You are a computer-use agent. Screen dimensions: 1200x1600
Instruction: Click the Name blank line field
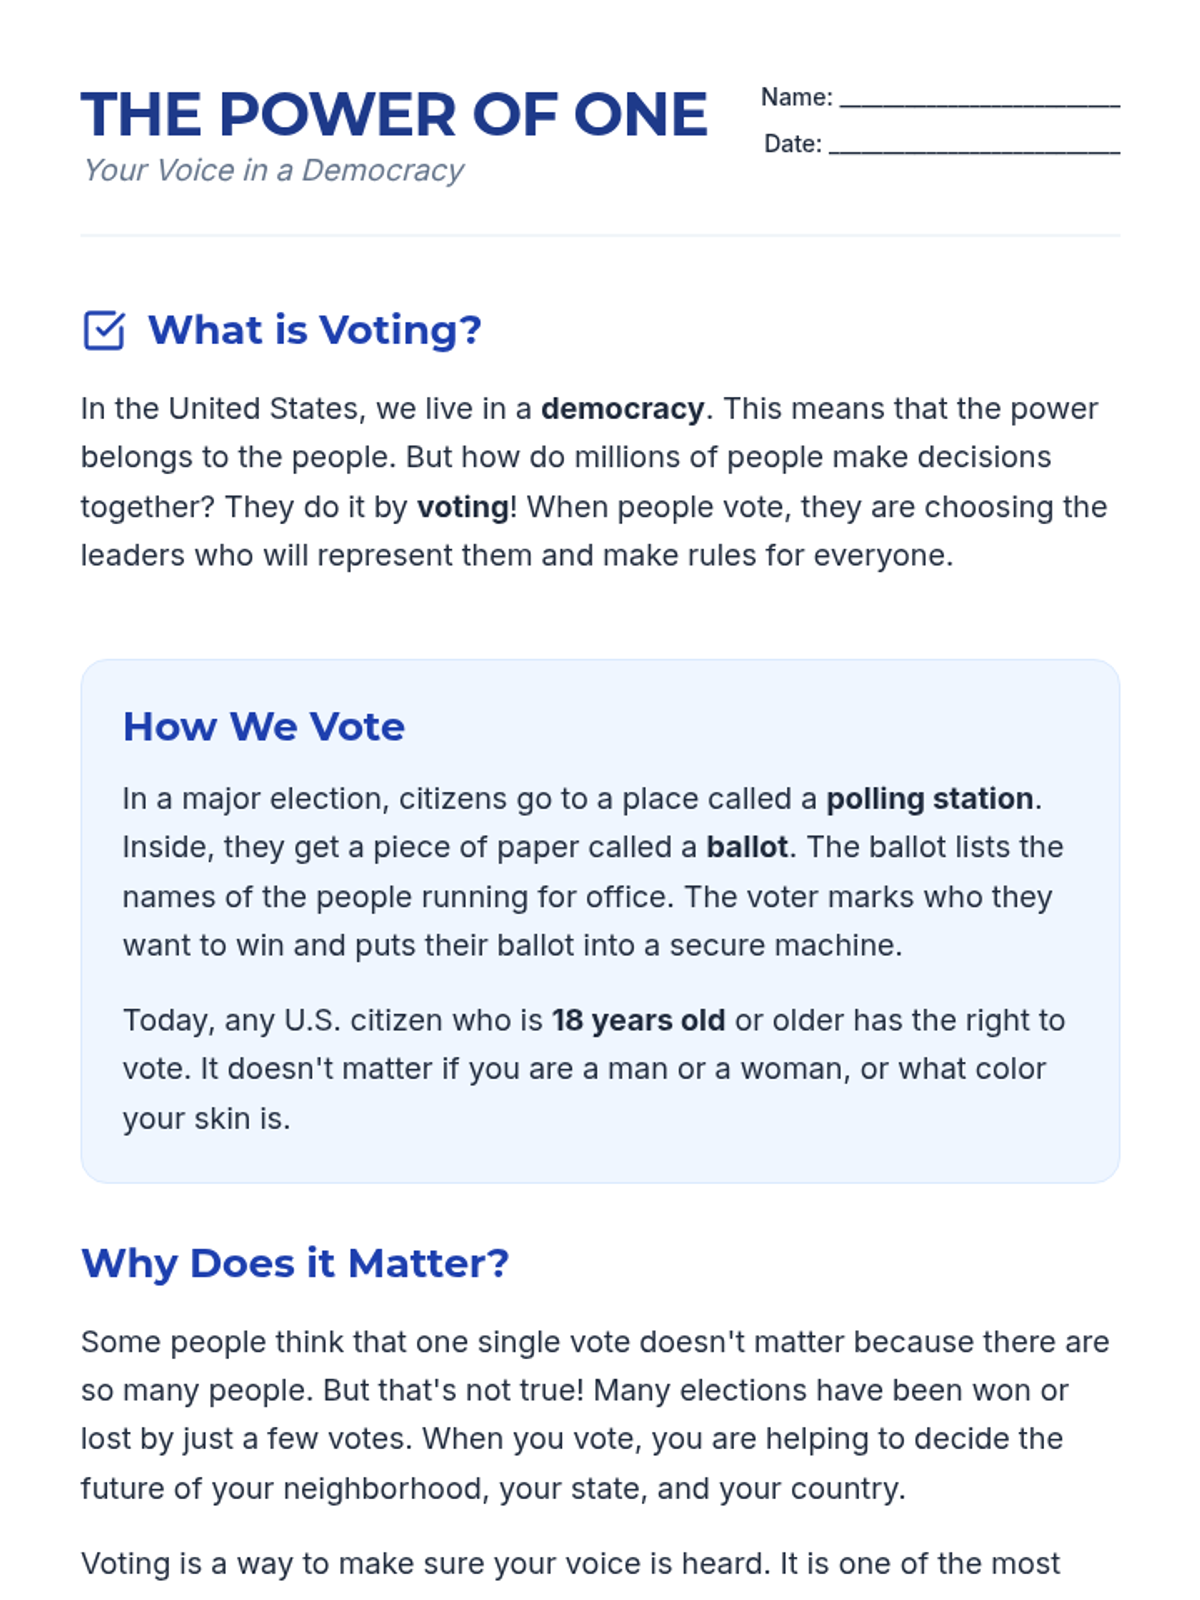[x=979, y=99]
